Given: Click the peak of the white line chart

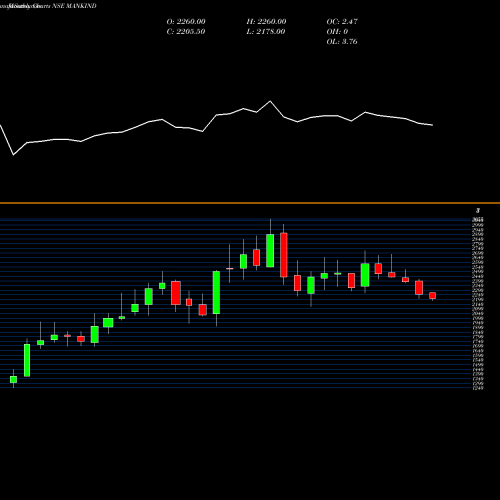Looking at the screenshot, I should [270, 101].
